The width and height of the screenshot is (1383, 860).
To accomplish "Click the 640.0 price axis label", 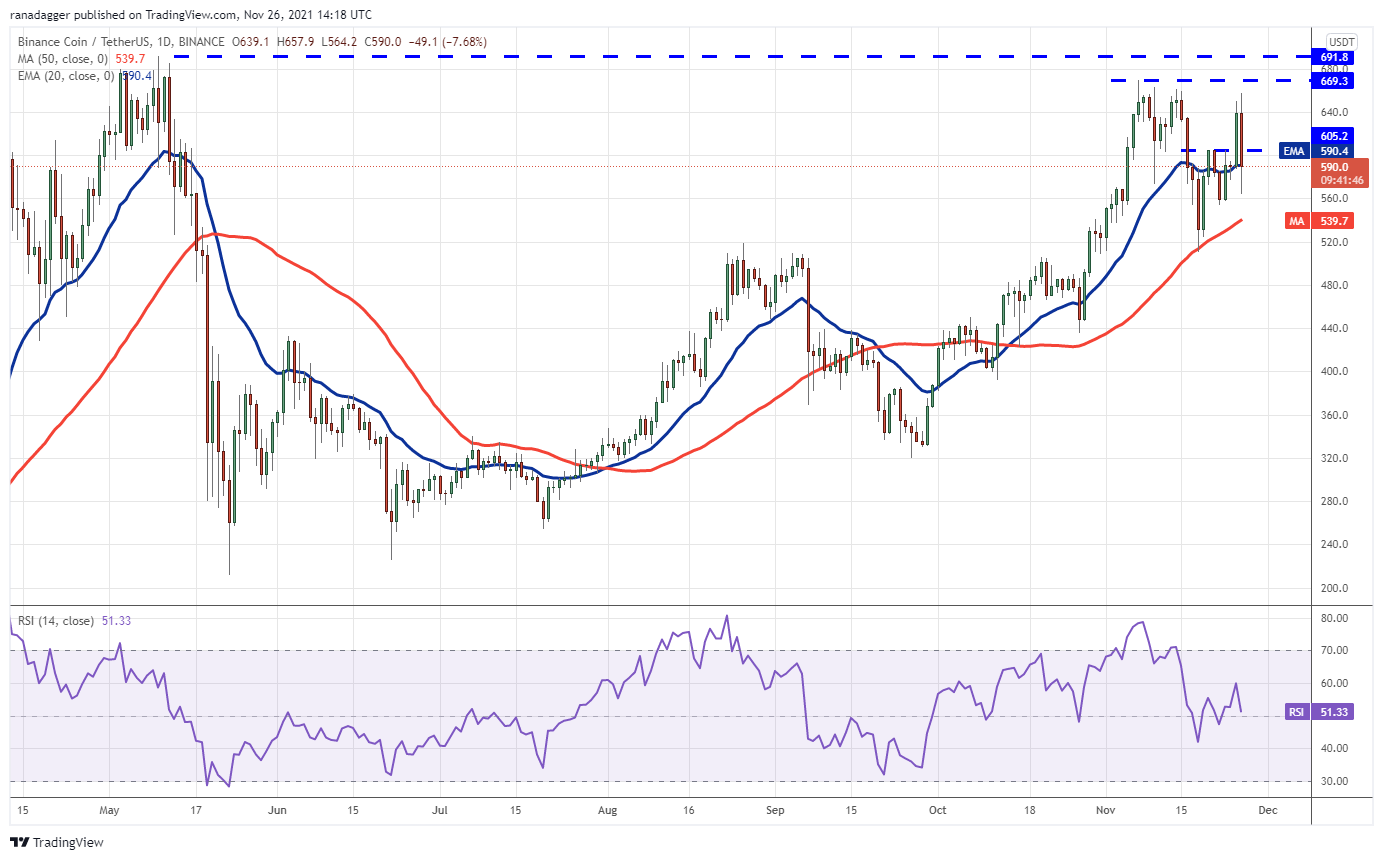I will (x=1334, y=112).
